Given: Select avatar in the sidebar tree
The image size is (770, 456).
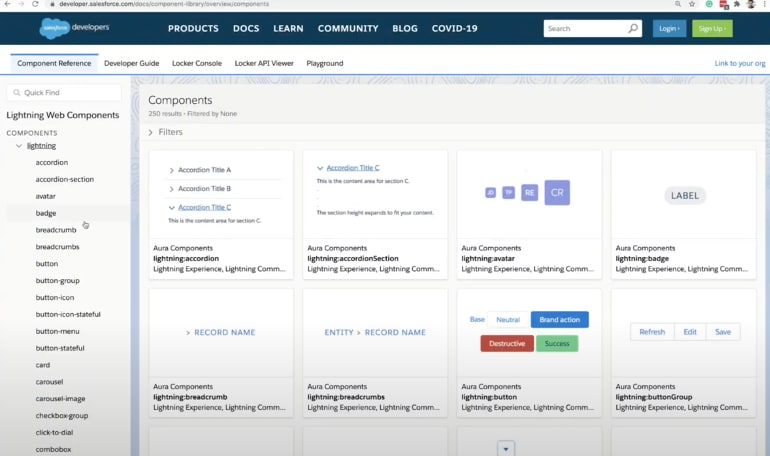Looking at the screenshot, I should click(x=45, y=196).
